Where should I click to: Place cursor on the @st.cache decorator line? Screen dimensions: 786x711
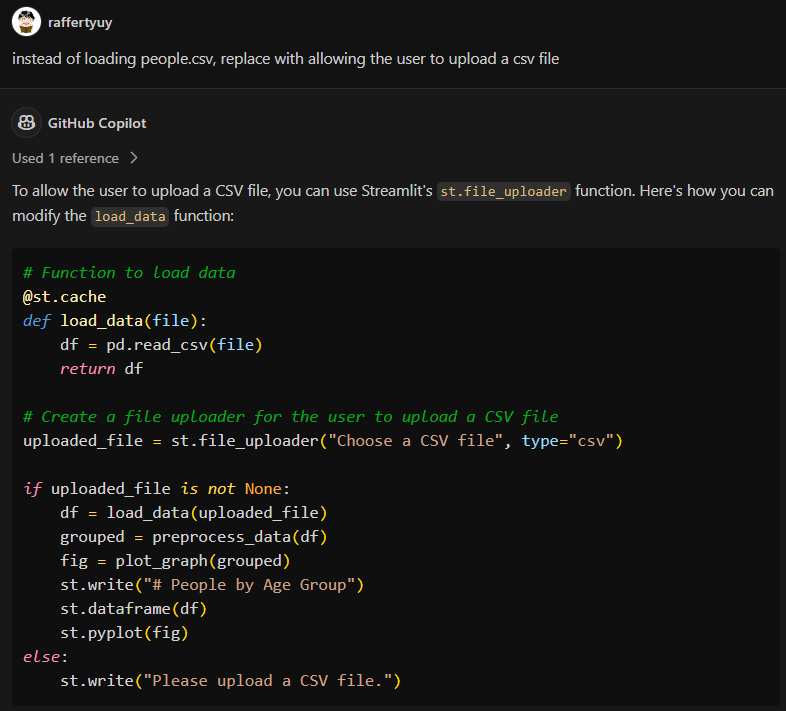click(x=64, y=297)
